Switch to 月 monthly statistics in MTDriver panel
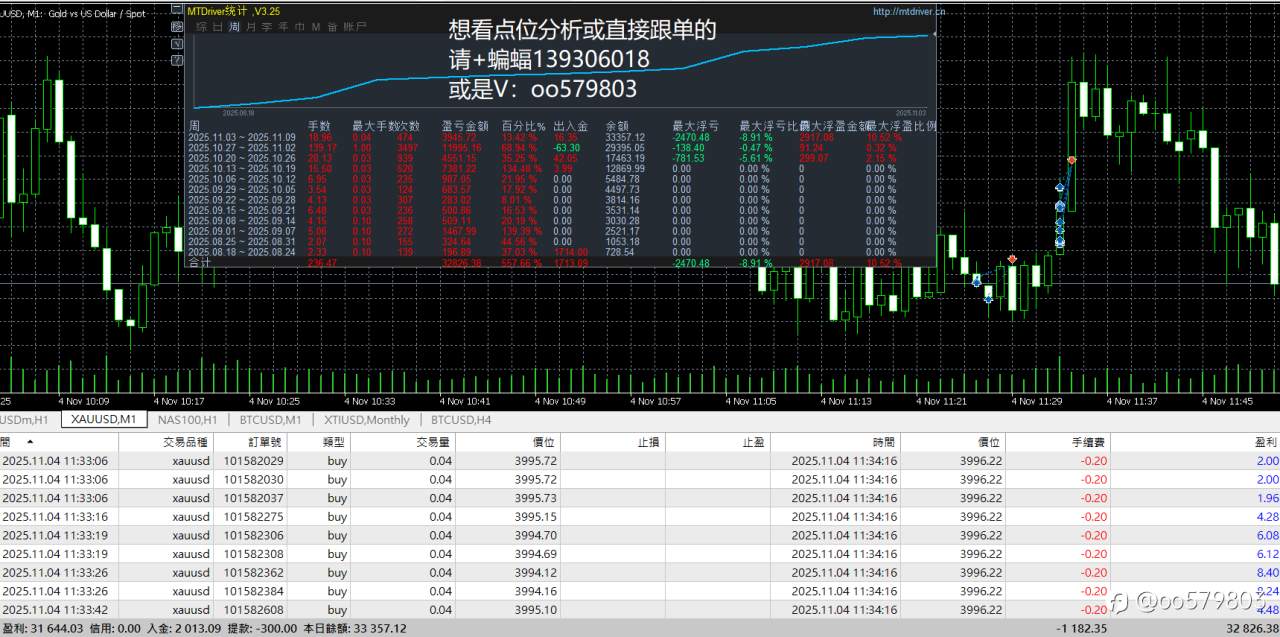This screenshot has width=1280, height=637. point(251,27)
